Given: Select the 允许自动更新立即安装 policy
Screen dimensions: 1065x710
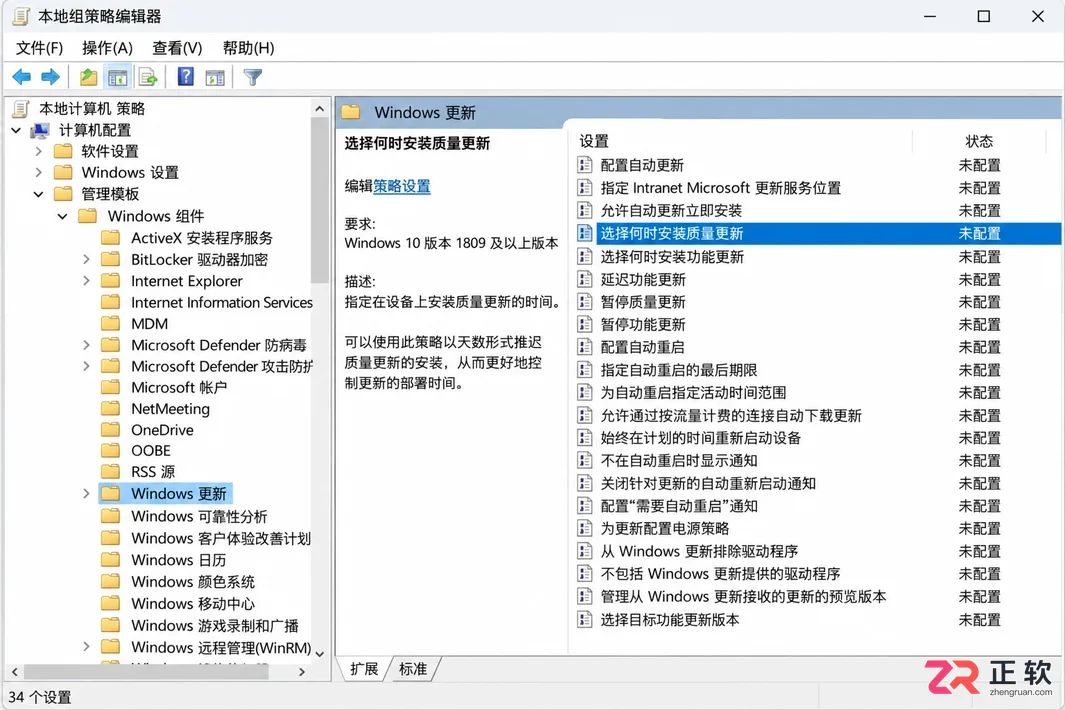Looking at the screenshot, I should (x=671, y=211).
